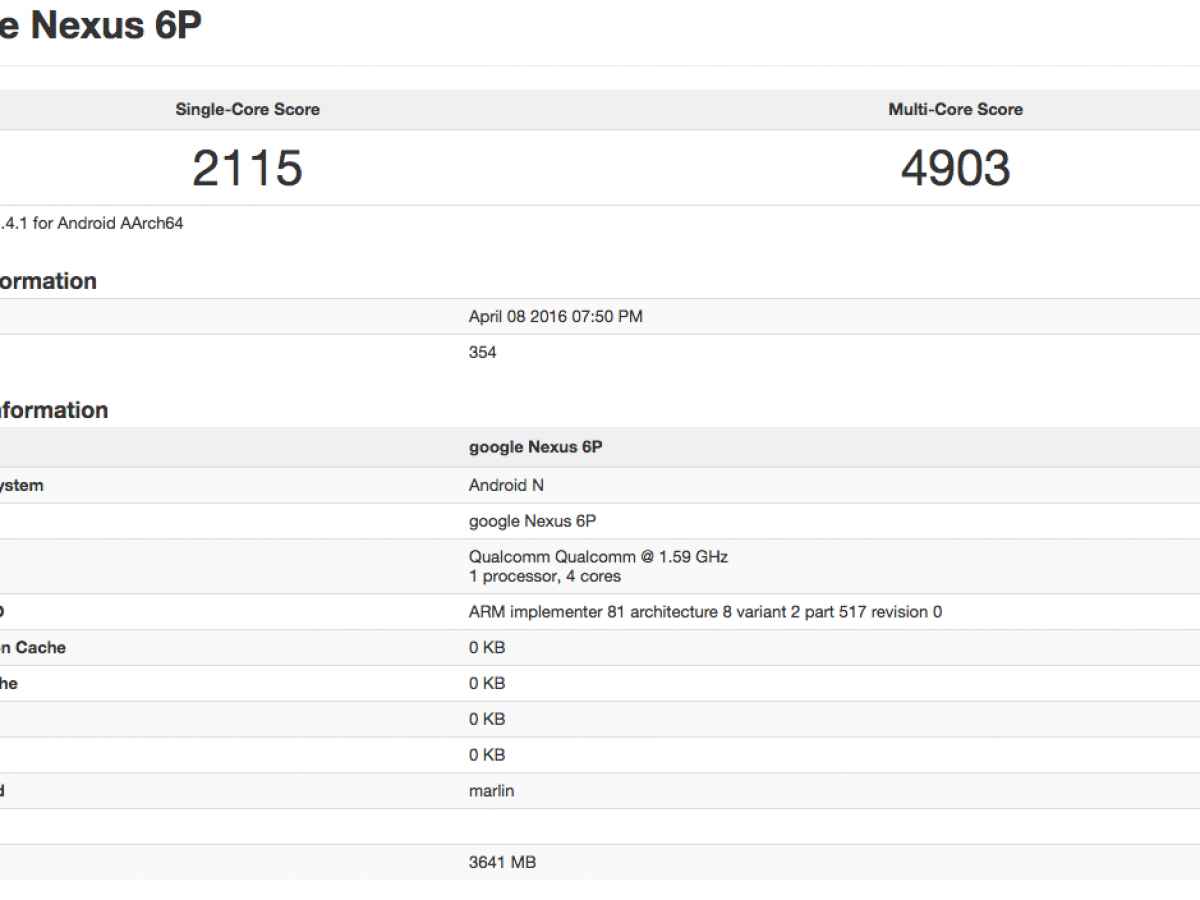The image size is (1200, 900).
Task: Click the memory value 3641 MB
Action: (x=502, y=862)
